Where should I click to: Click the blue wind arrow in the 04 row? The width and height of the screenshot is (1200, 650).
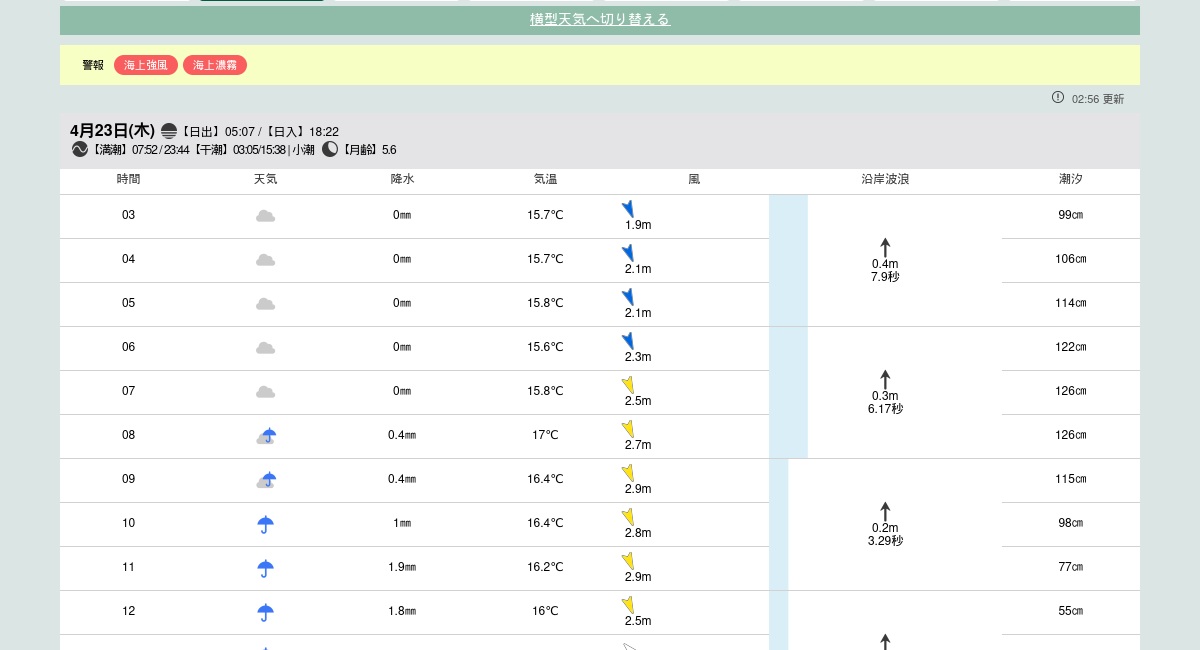click(628, 253)
